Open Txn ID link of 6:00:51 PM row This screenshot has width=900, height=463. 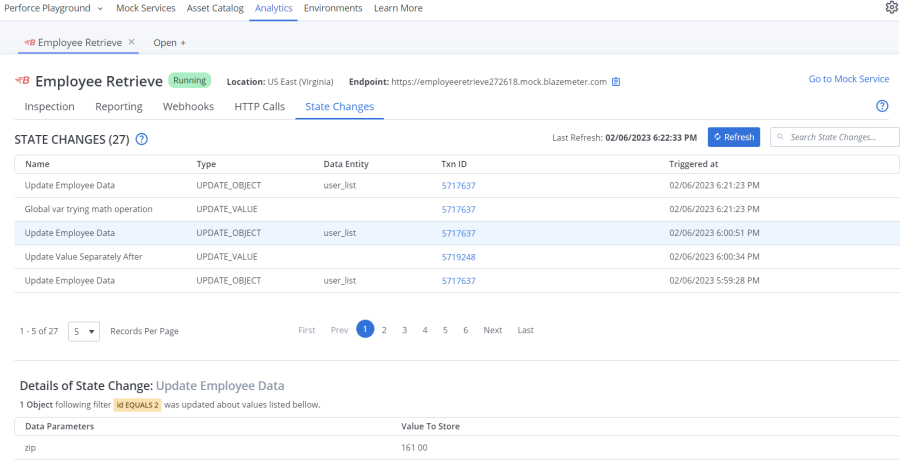[459, 234]
